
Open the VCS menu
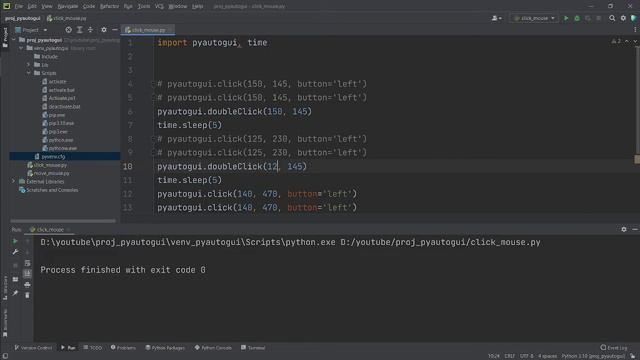pyautogui.click(x=159, y=6)
